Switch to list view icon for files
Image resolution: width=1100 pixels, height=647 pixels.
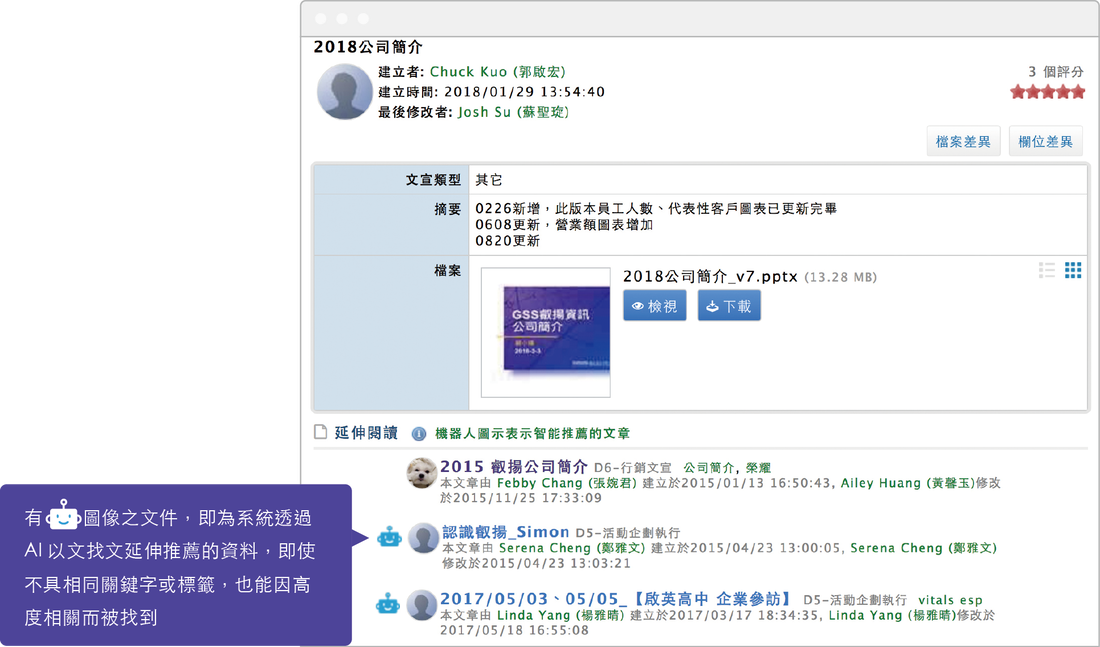click(1047, 270)
